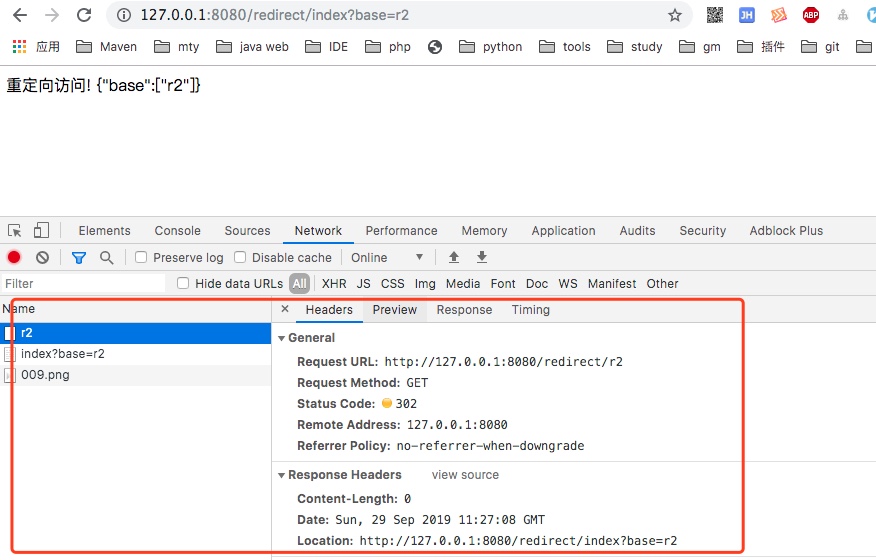Collapse the General section
Screen dimensions: 876x560
[x=282, y=338]
